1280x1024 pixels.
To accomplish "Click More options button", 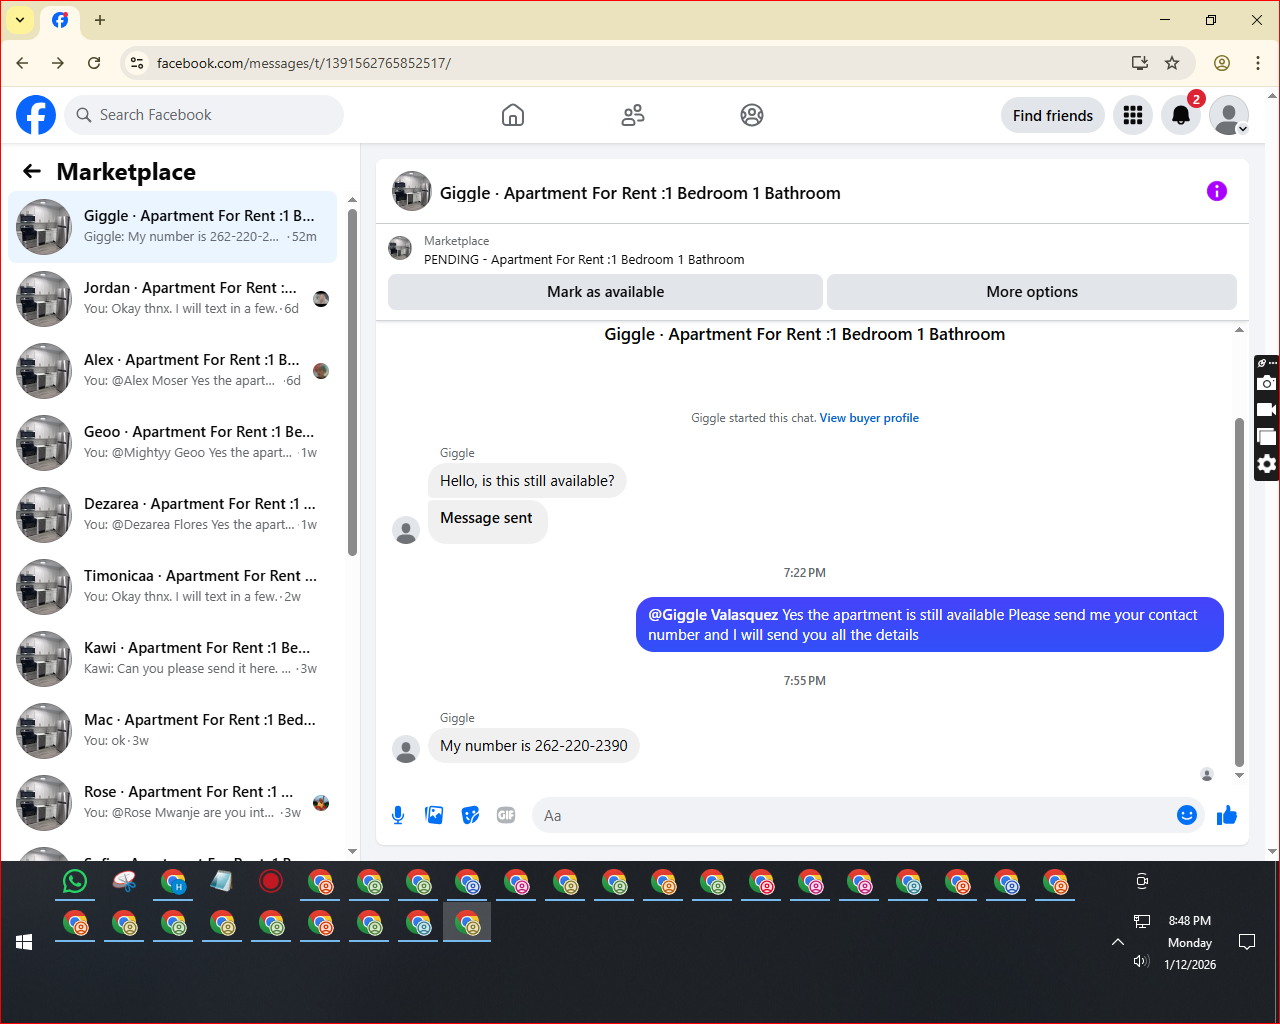I will 1032,292.
